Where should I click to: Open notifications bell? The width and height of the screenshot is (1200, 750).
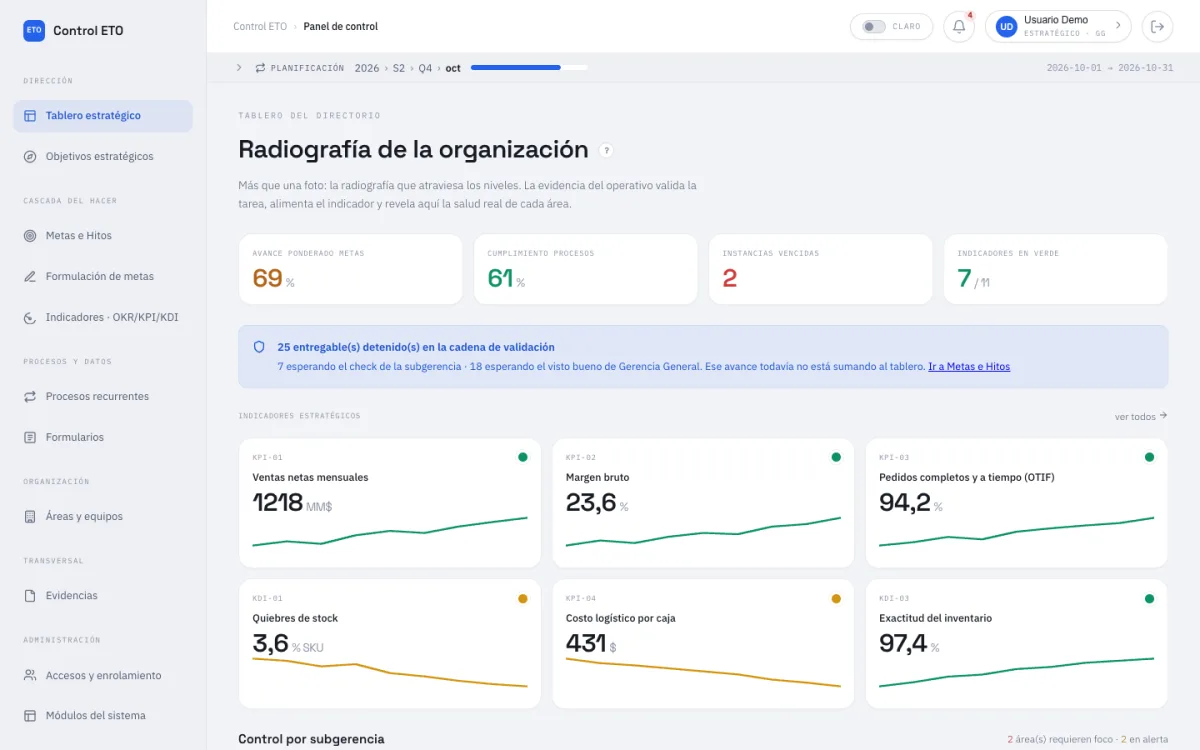coord(959,27)
